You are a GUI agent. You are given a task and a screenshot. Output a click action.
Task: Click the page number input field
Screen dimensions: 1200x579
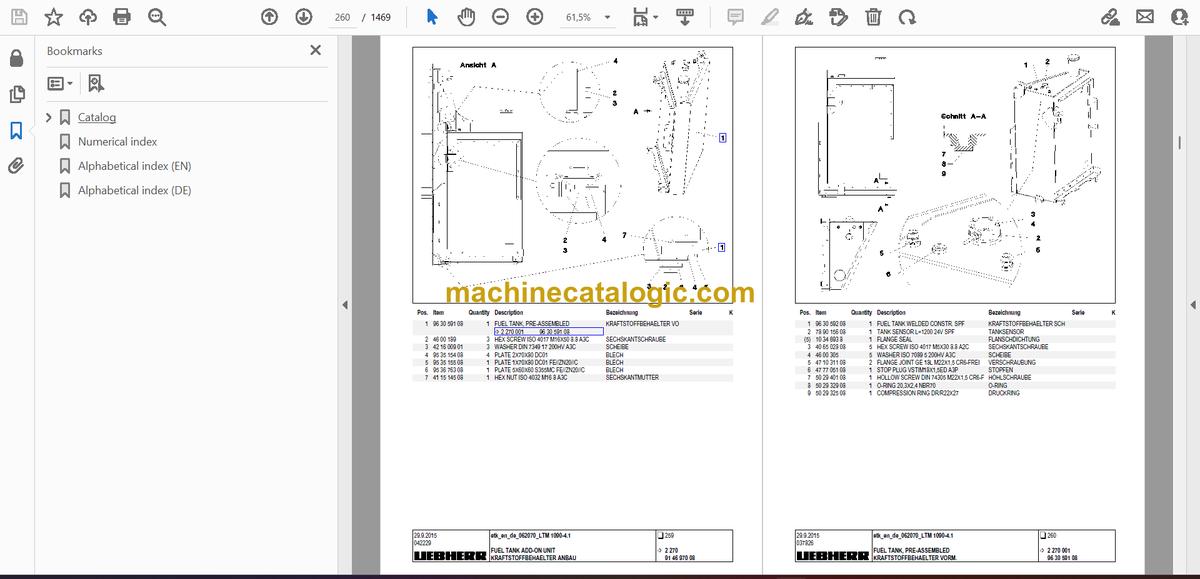tap(343, 17)
